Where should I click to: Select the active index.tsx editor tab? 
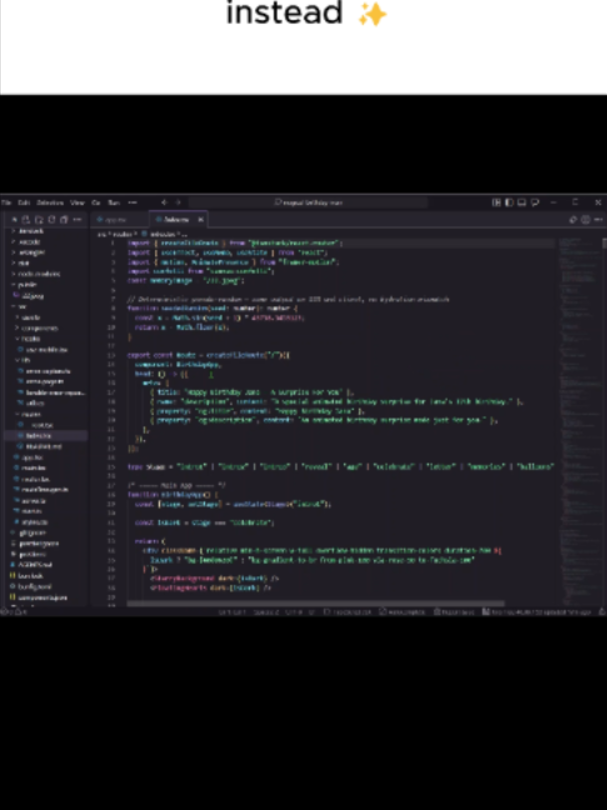[x=176, y=220]
